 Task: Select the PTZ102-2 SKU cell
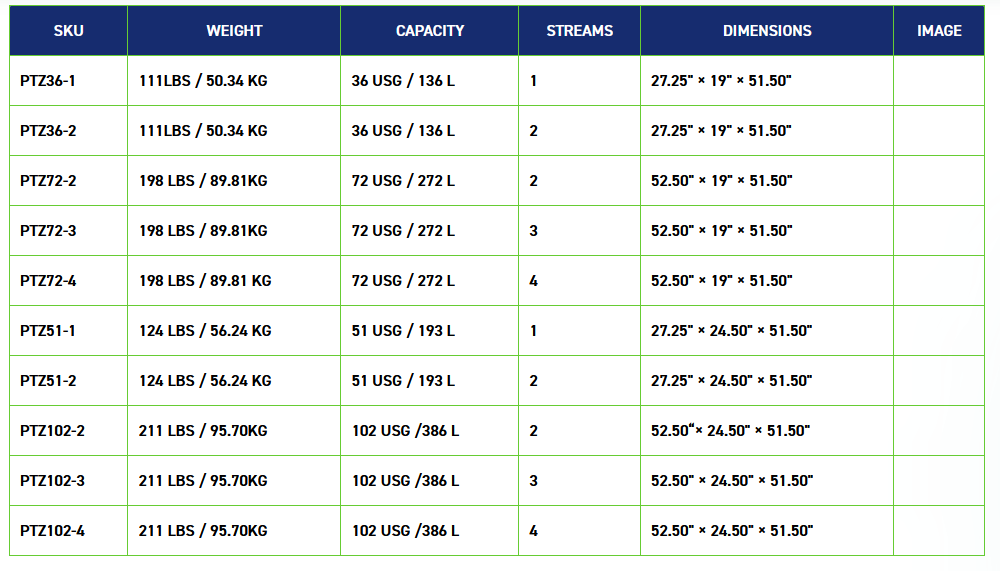(52, 431)
